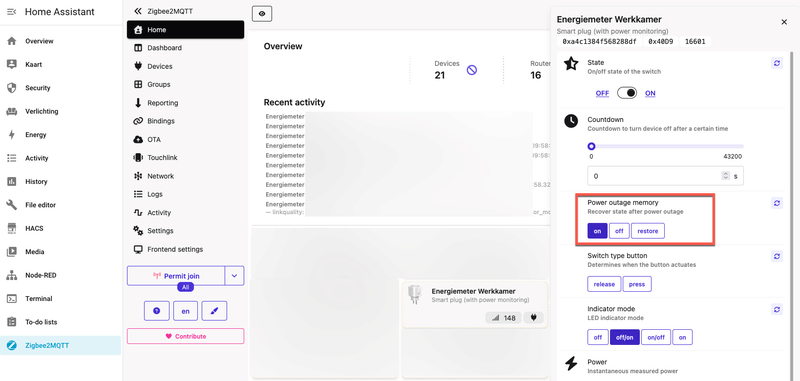Set Indicator mode to off/on
Viewport: 800px width, 381px height.
click(x=625, y=337)
